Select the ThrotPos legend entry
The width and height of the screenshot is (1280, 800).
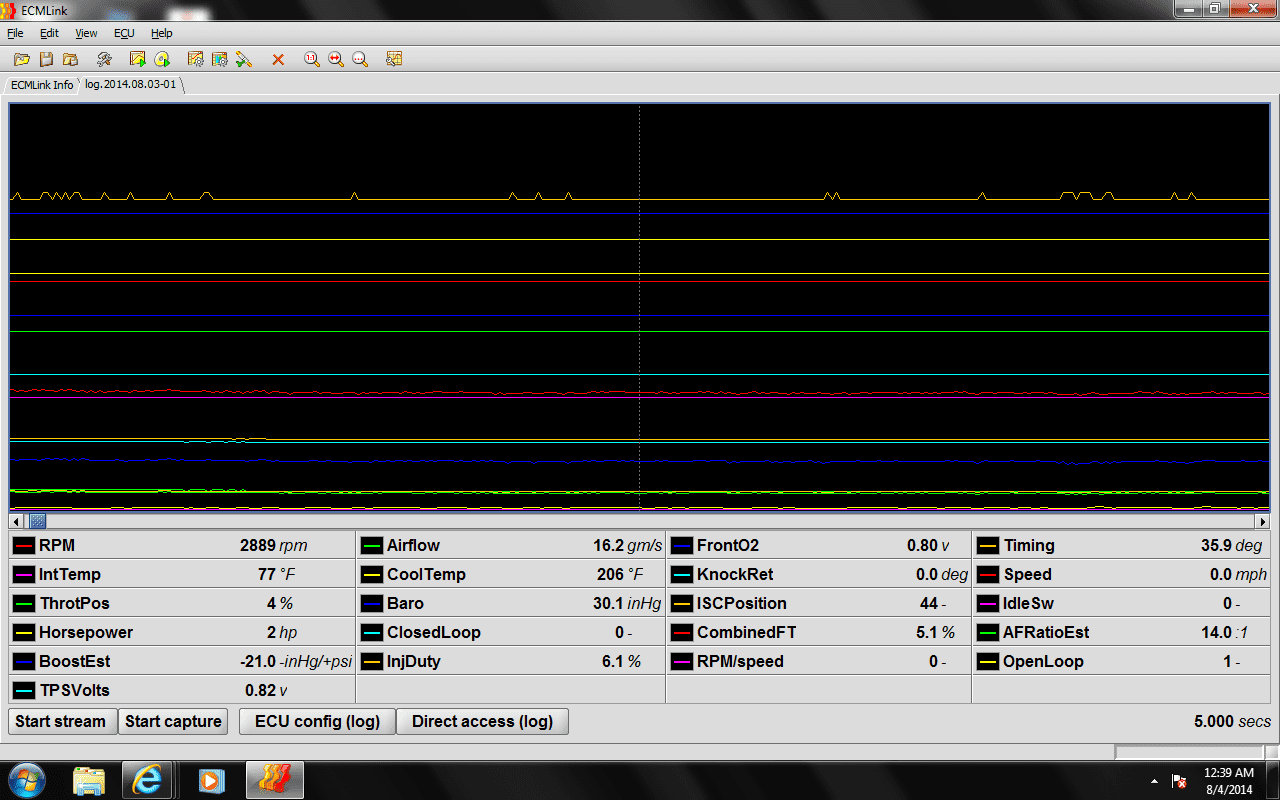(182, 603)
